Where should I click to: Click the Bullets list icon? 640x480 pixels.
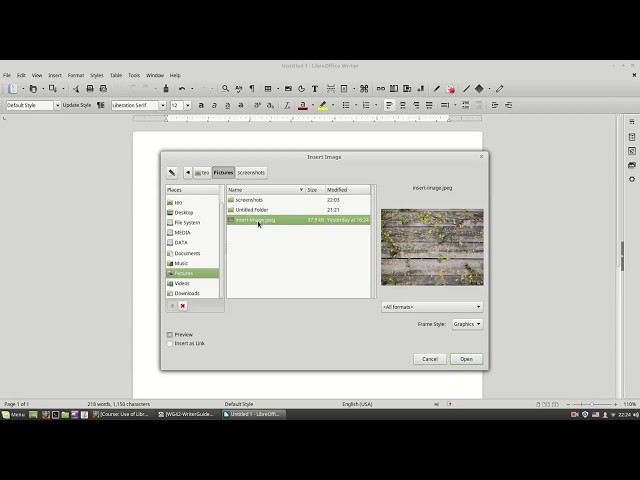tap(346, 105)
